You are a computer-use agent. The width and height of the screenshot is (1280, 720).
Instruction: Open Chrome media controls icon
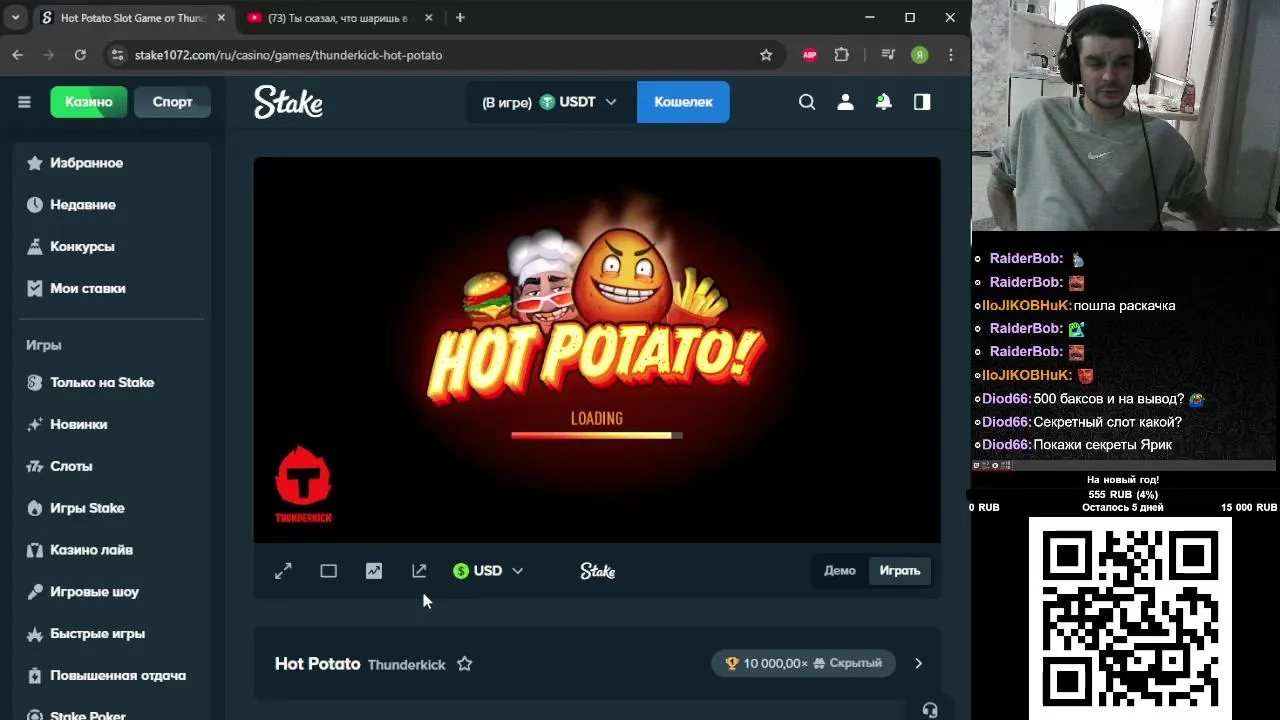tap(887, 55)
